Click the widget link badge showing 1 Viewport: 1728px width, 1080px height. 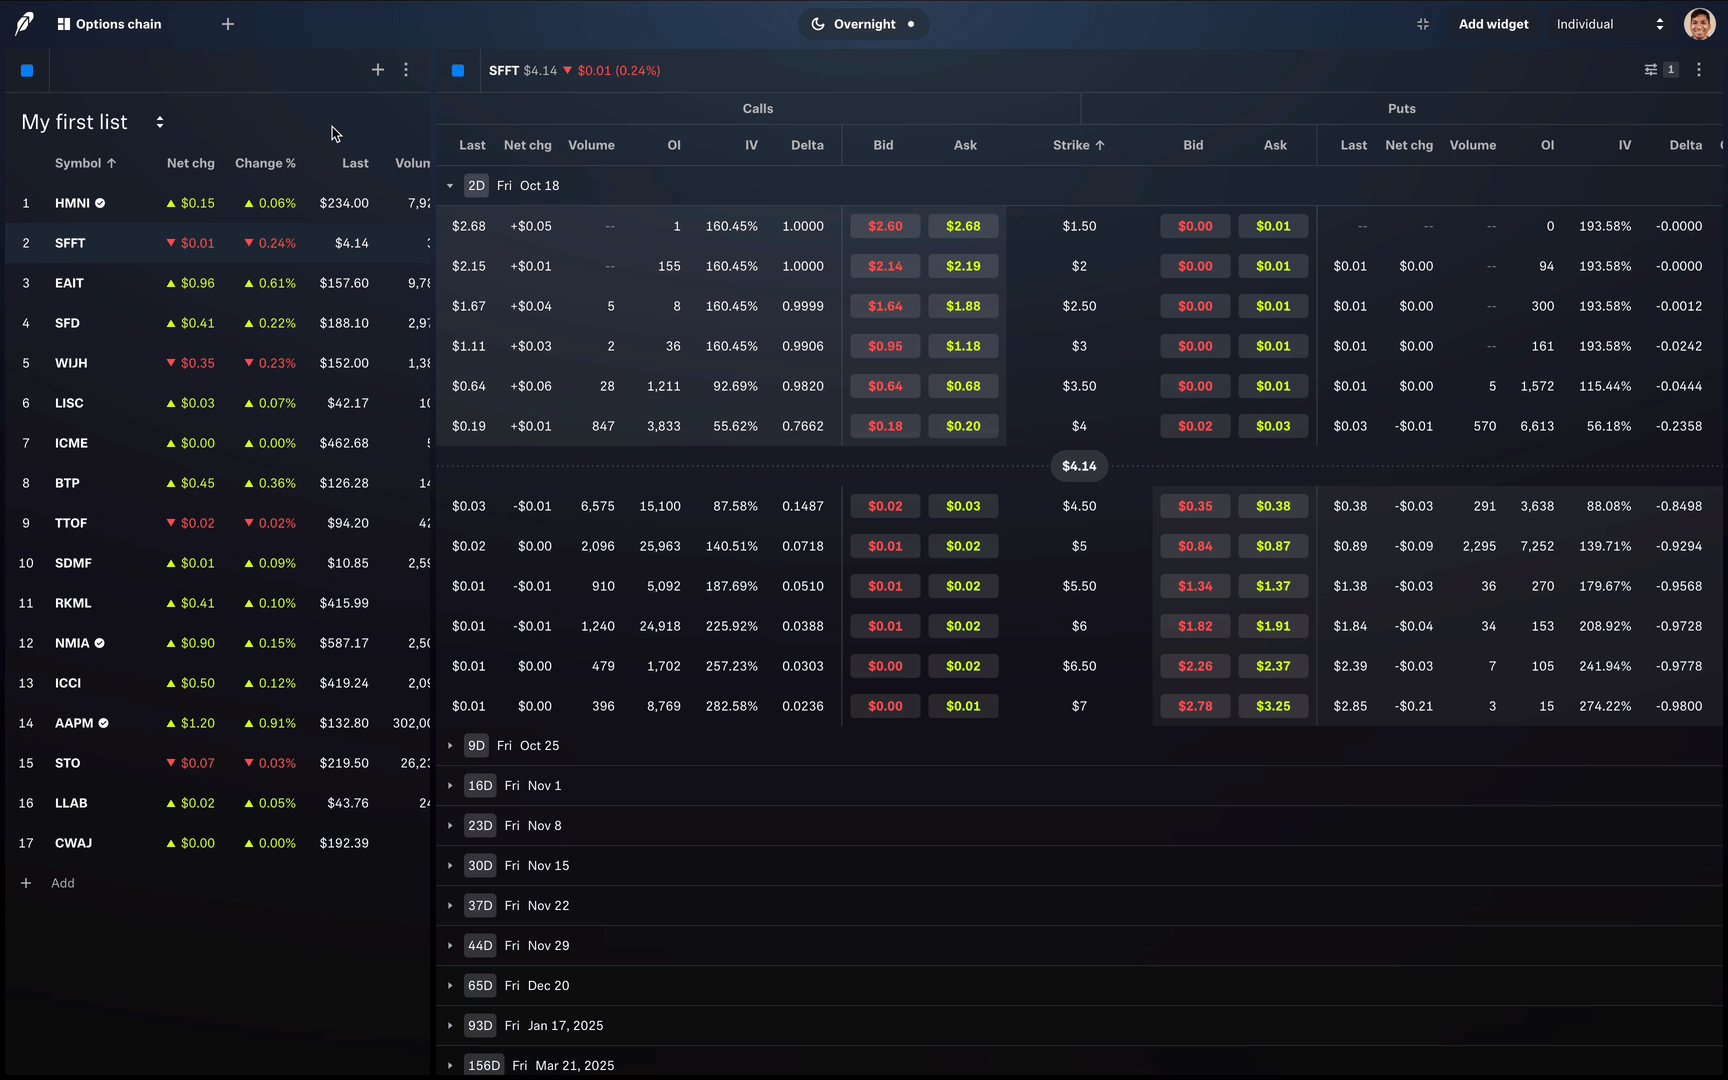click(1671, 70)
